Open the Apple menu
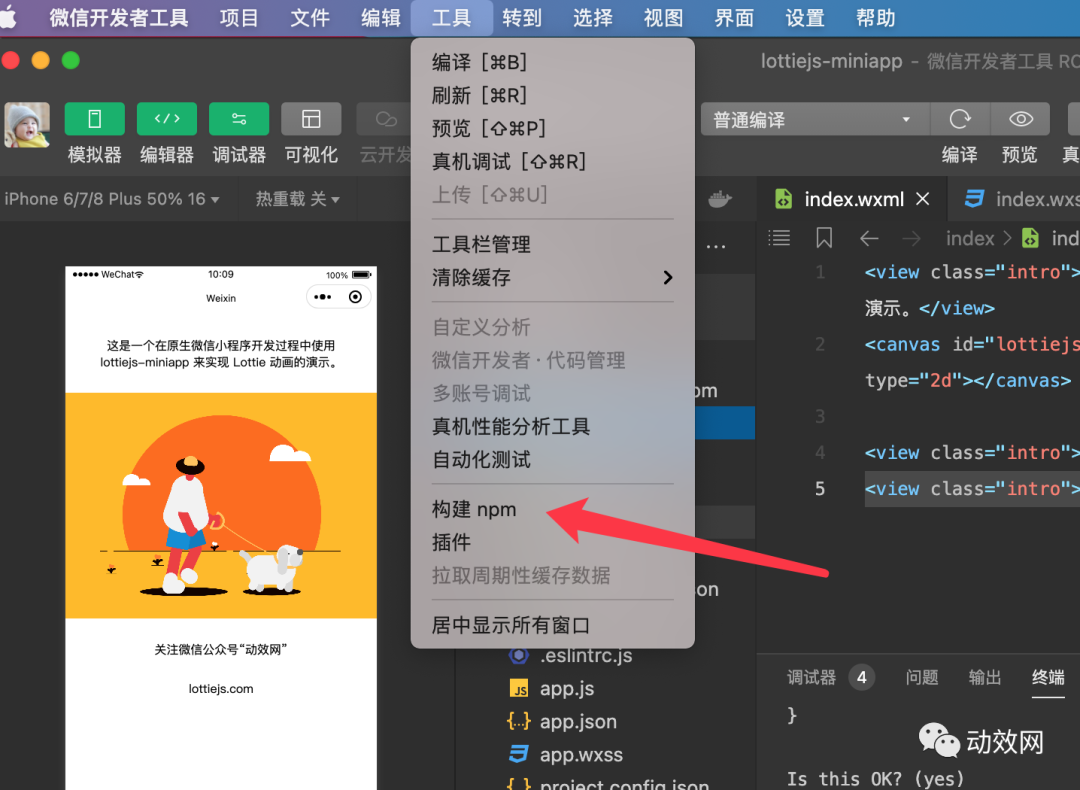The width and height of the screenshot is (1080, 790). pyautogui.click(x=9, y=17)
